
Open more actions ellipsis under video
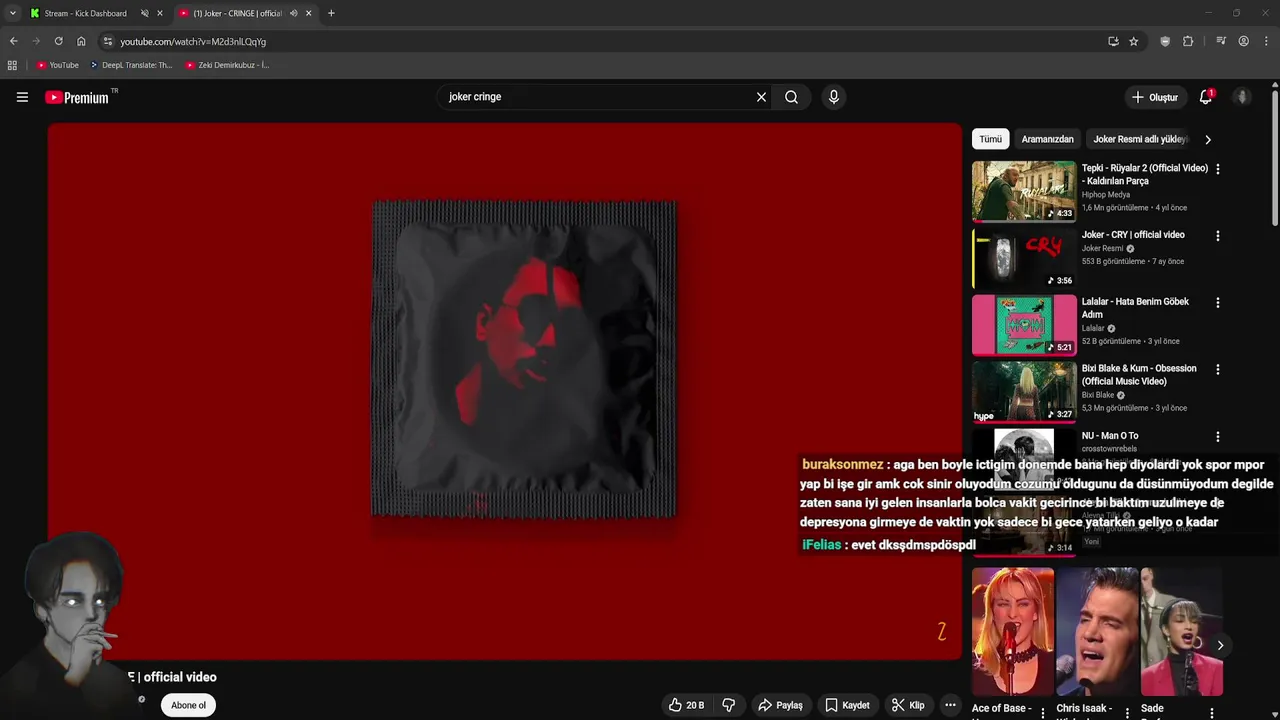coord(950,705)
